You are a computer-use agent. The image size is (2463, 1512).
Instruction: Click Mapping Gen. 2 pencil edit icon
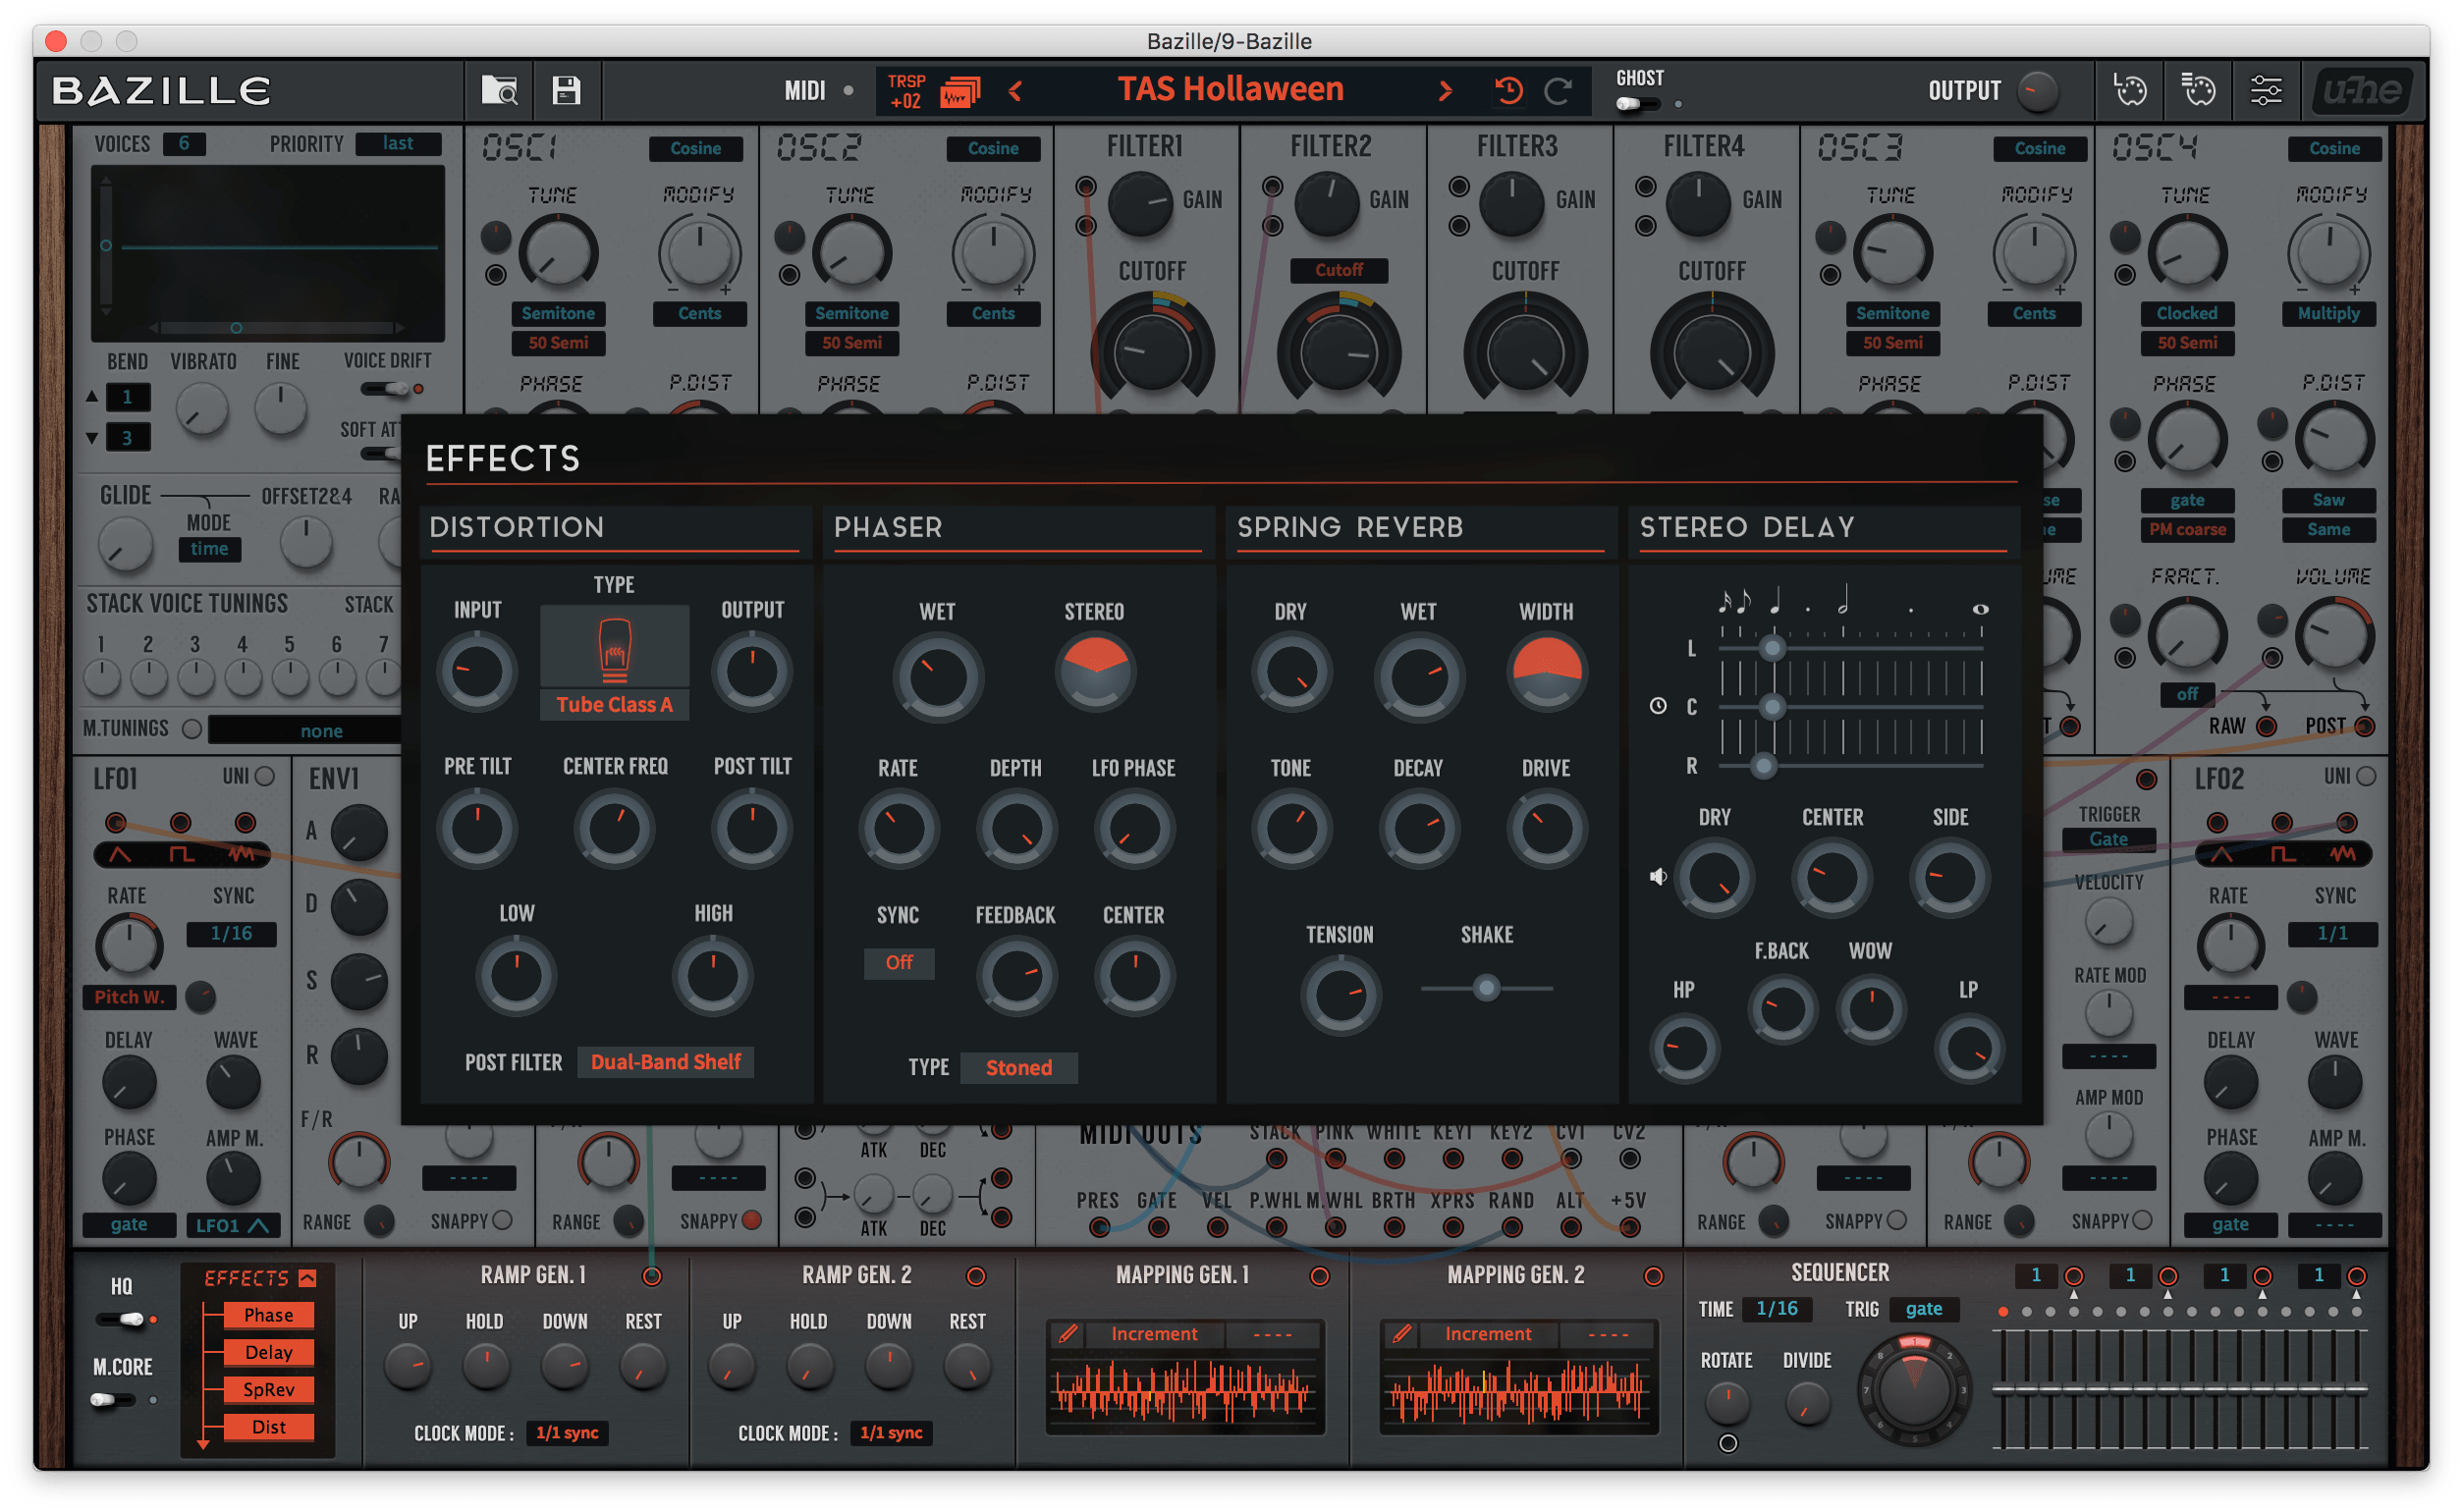point(1402,1333)
